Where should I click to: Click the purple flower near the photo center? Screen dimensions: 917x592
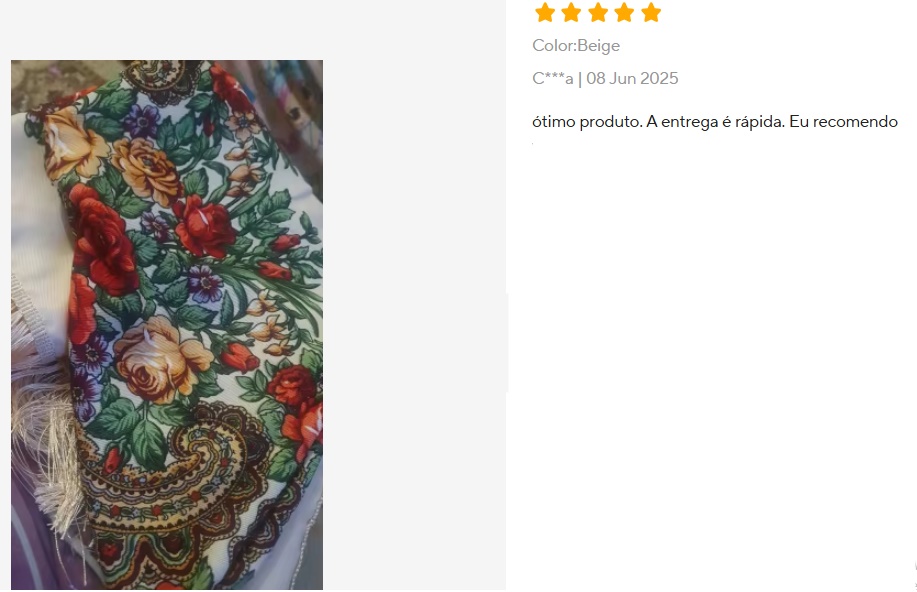click(x=205, y=284)
